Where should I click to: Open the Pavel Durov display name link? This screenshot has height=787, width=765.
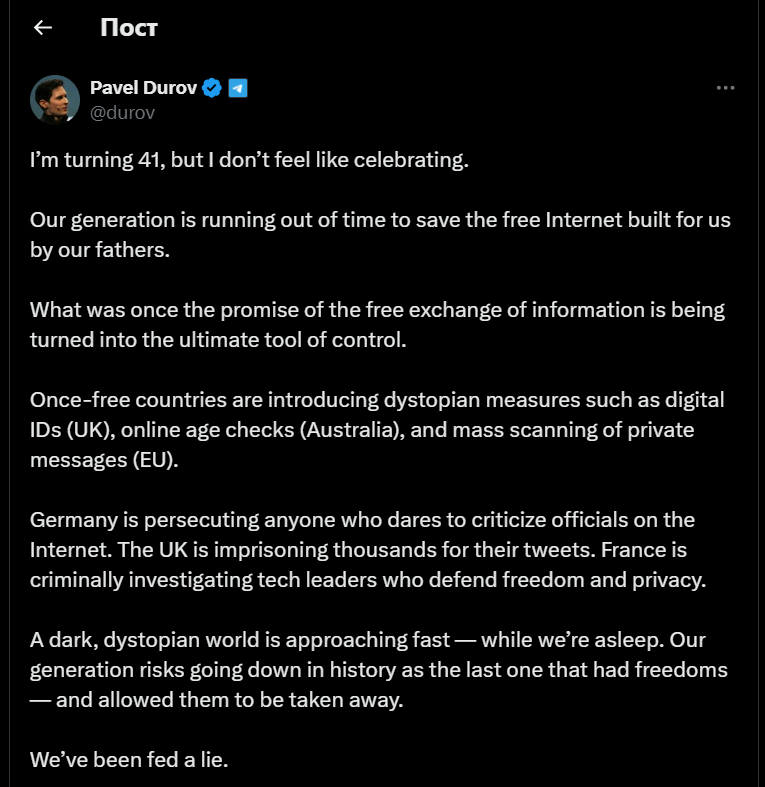point(143,88)
